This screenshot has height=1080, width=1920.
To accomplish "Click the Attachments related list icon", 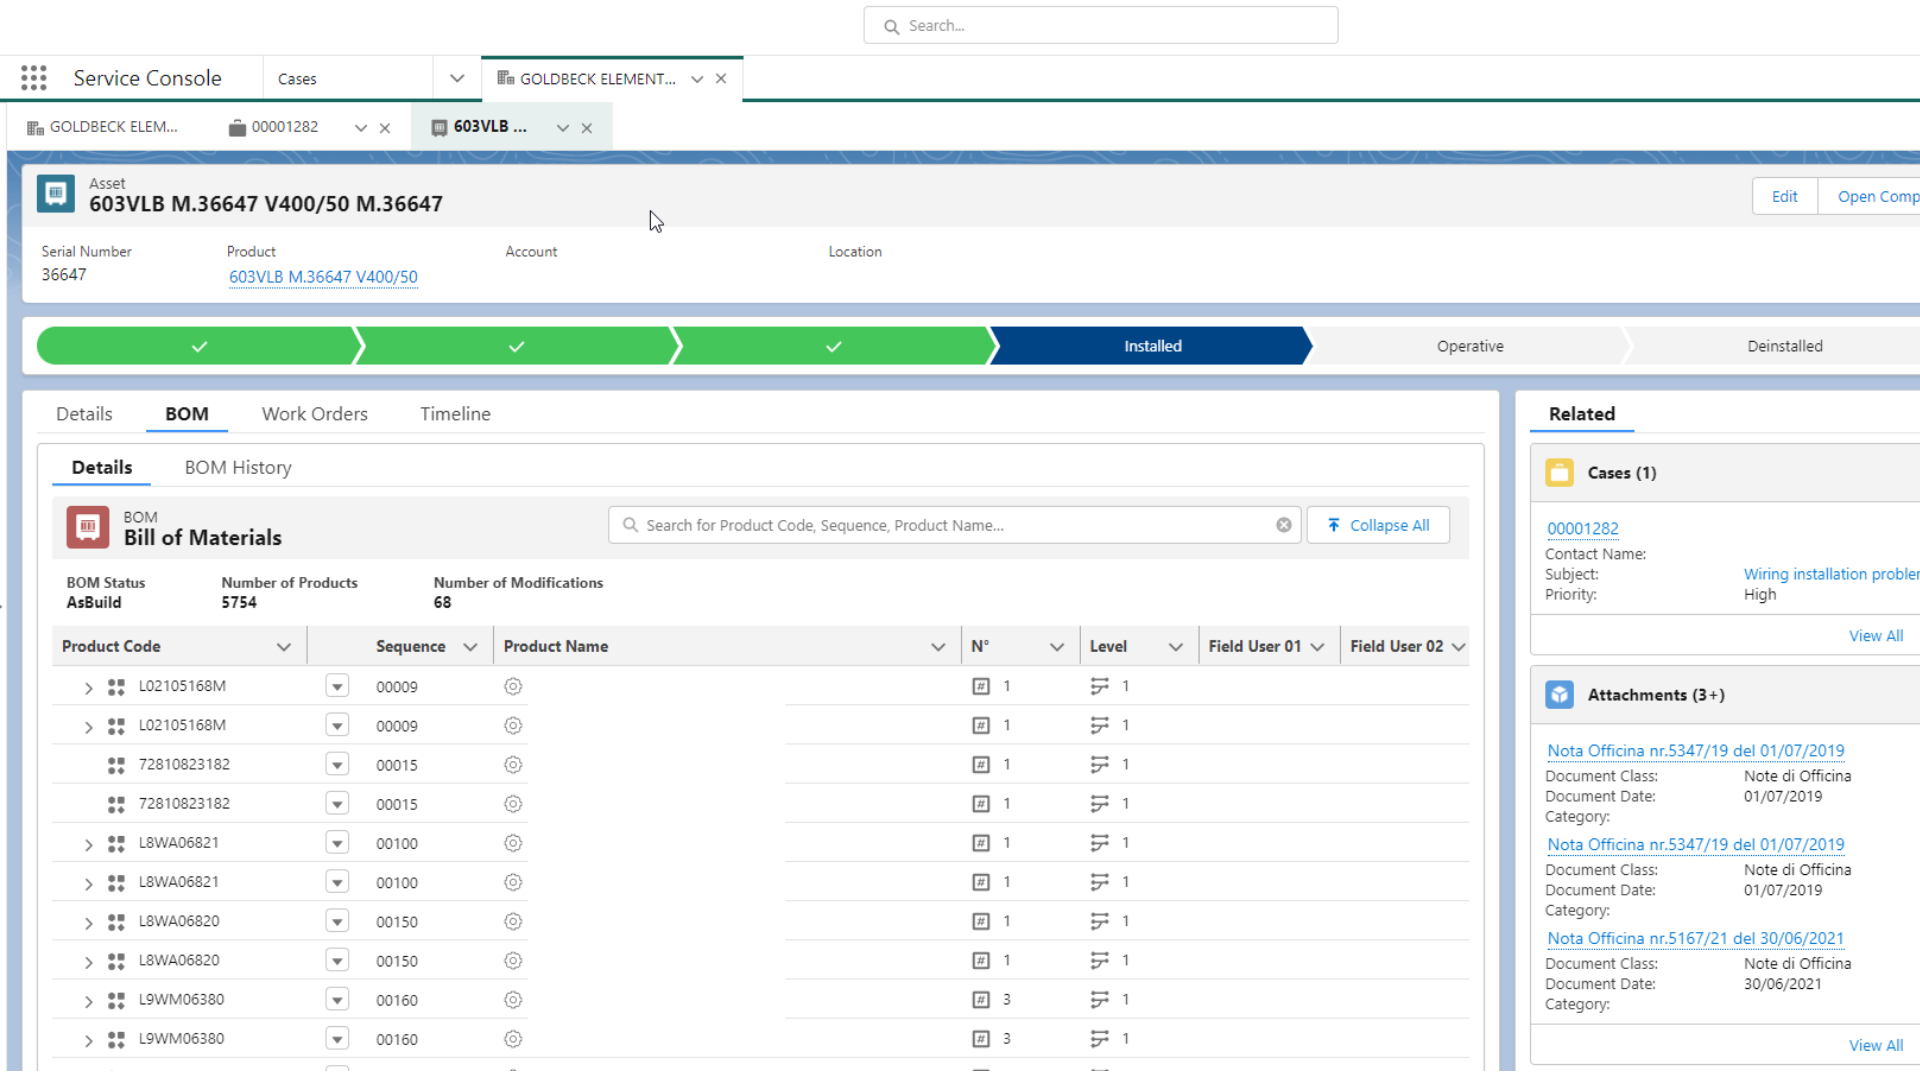I will coord(1559,695).
